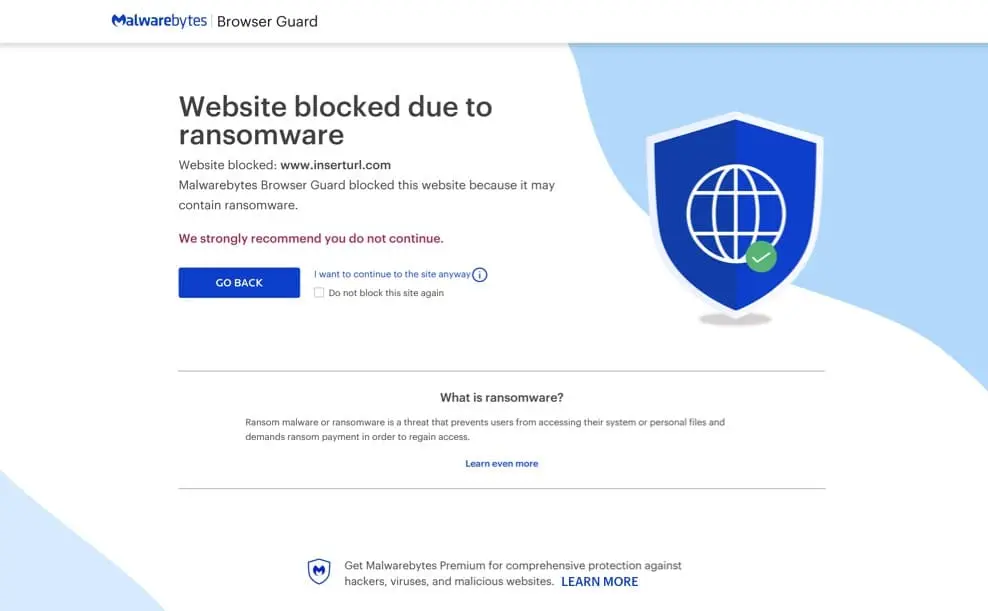Image resolution: width=988 pixels, height=611 pixels.
Task: Click the white globe icon inside shield
Action: 735,214
